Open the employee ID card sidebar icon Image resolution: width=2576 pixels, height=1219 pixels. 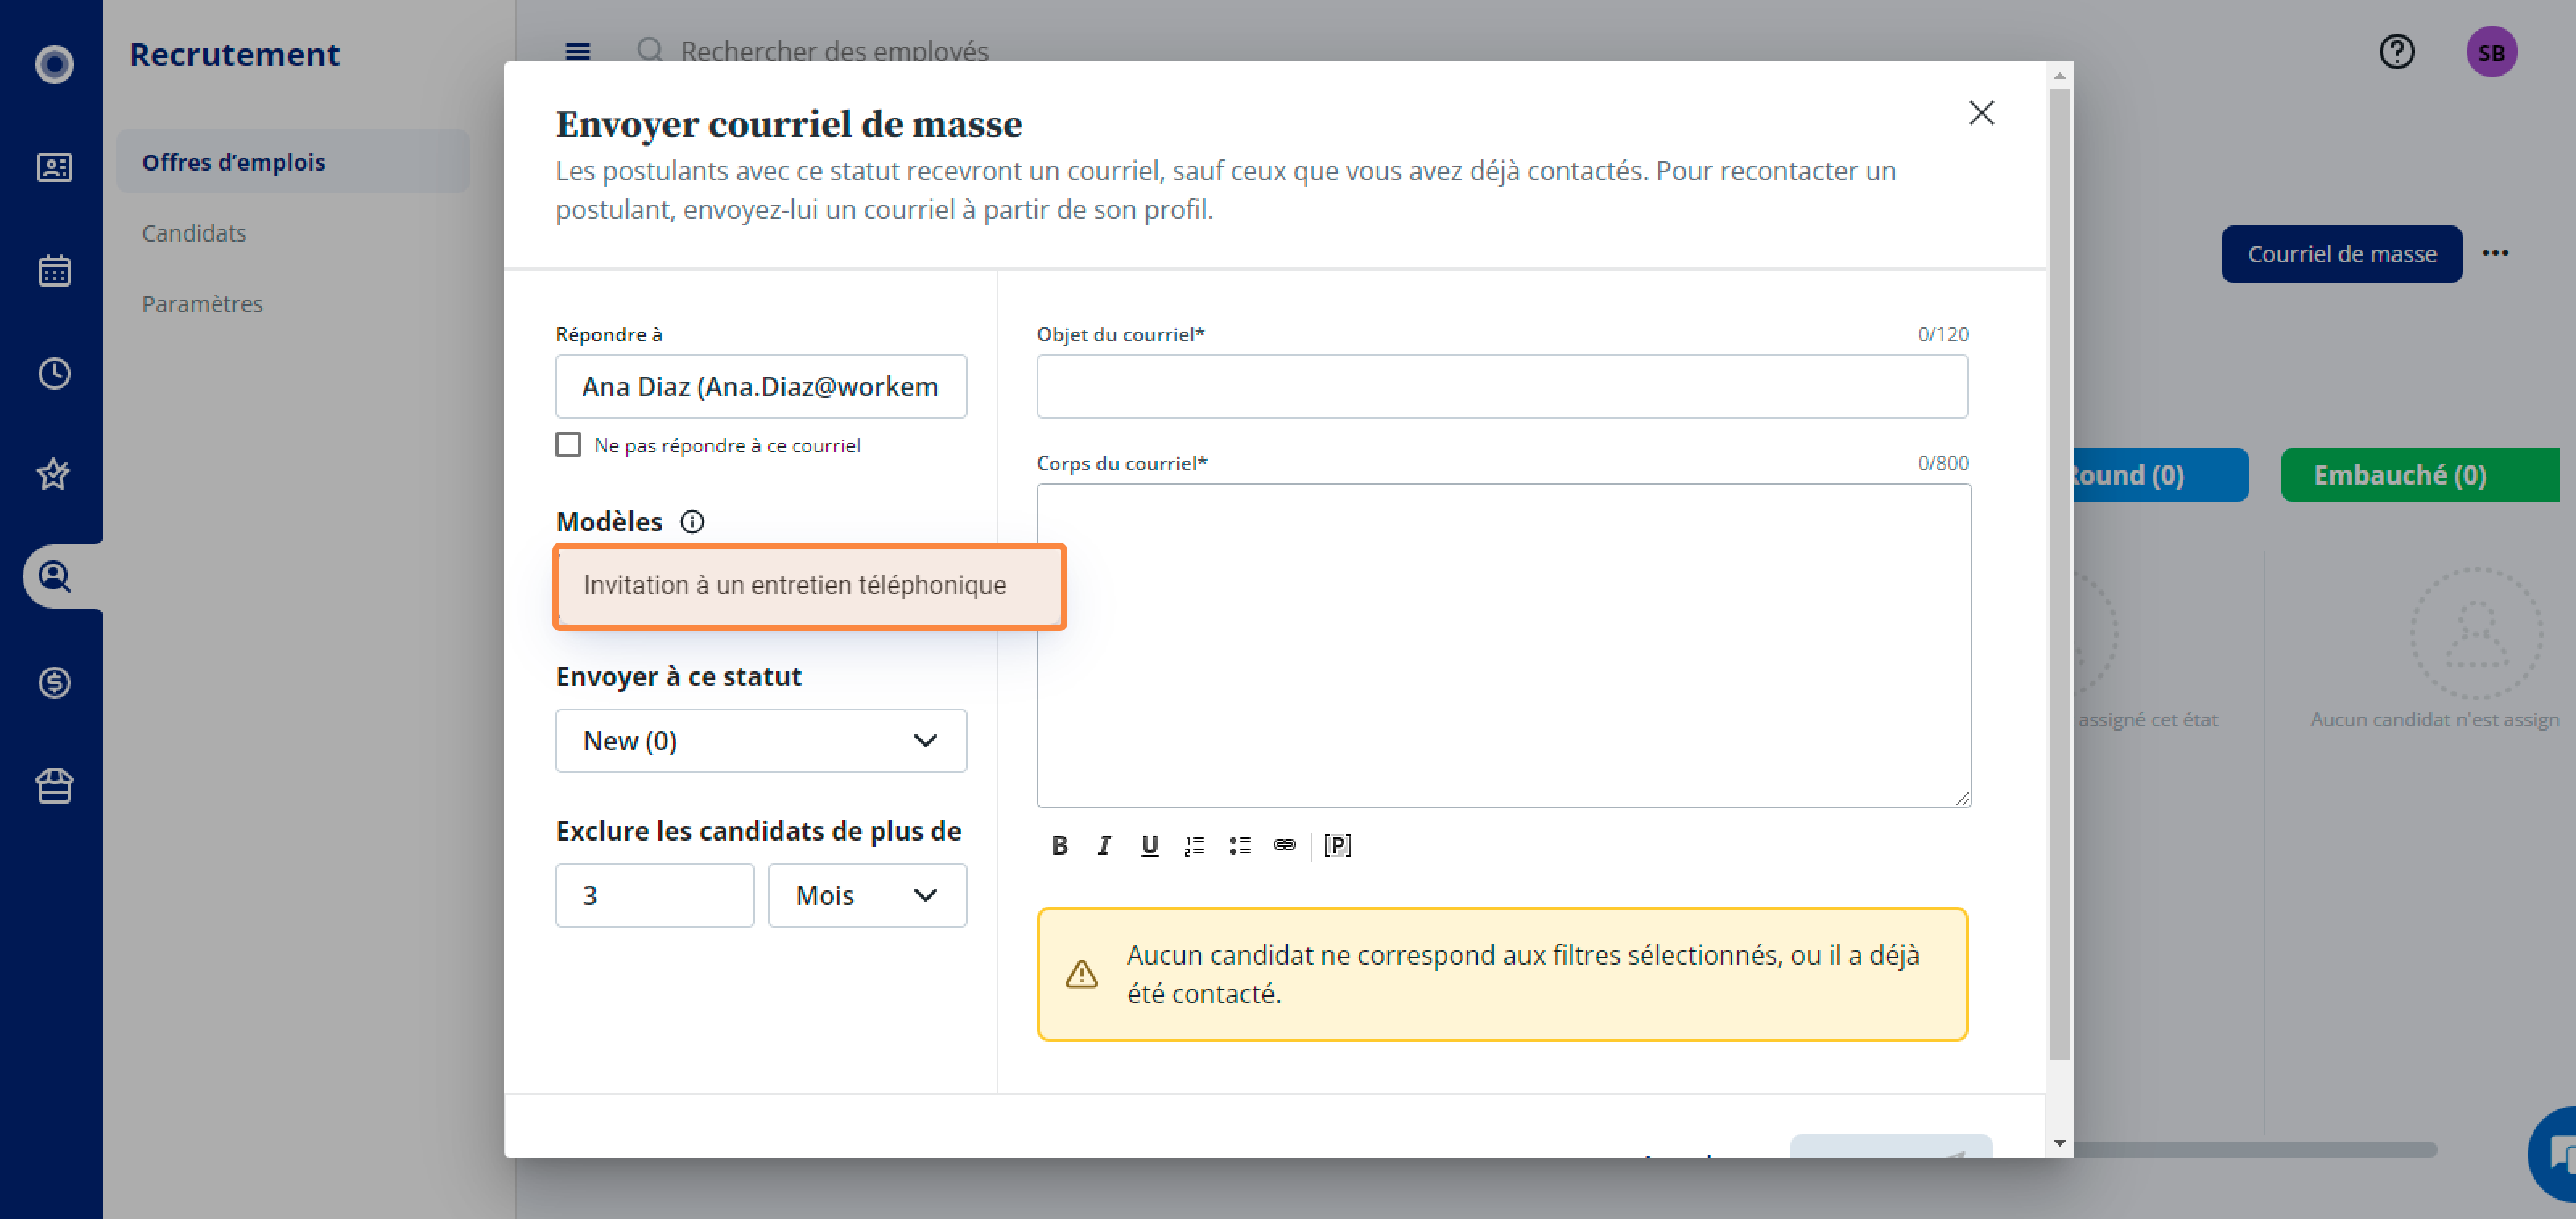[54, 167]
